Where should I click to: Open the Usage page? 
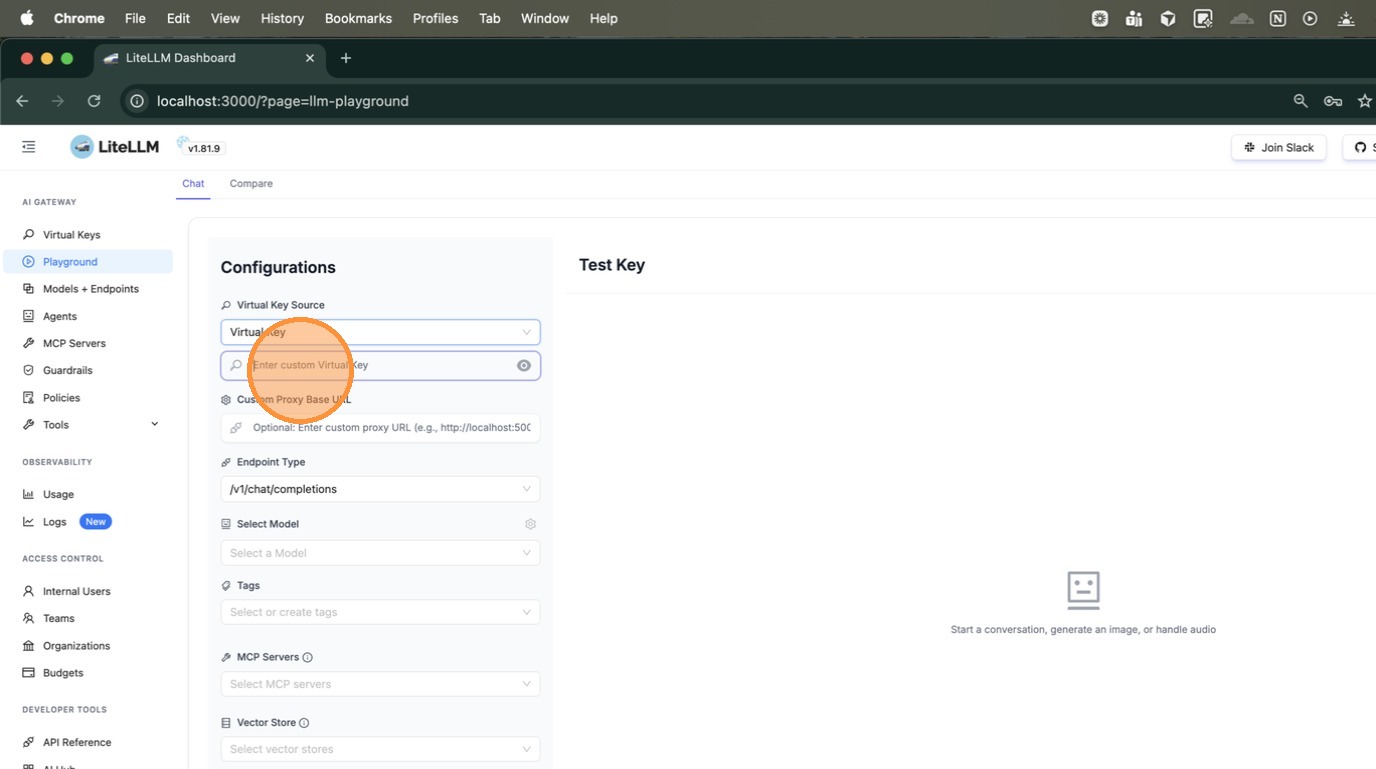tap(58, 494)
